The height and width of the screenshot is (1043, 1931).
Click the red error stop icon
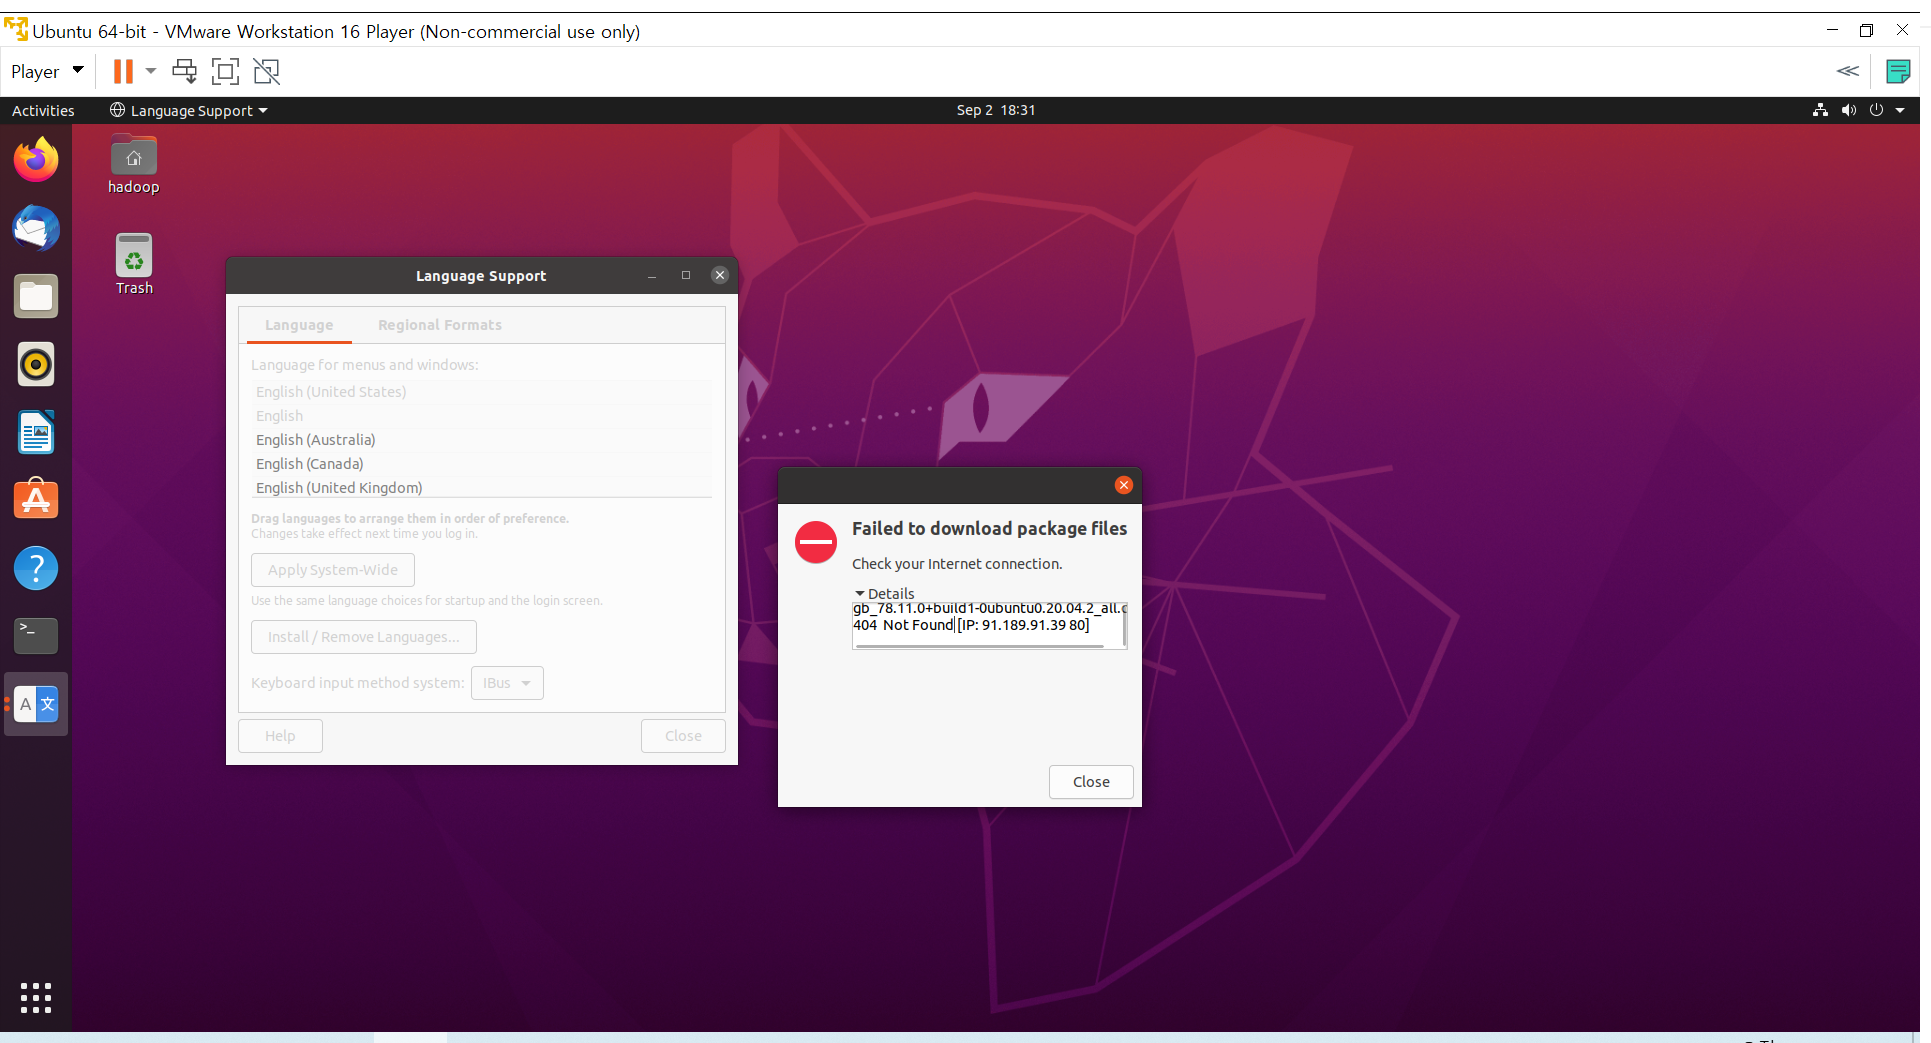[816, 542]
